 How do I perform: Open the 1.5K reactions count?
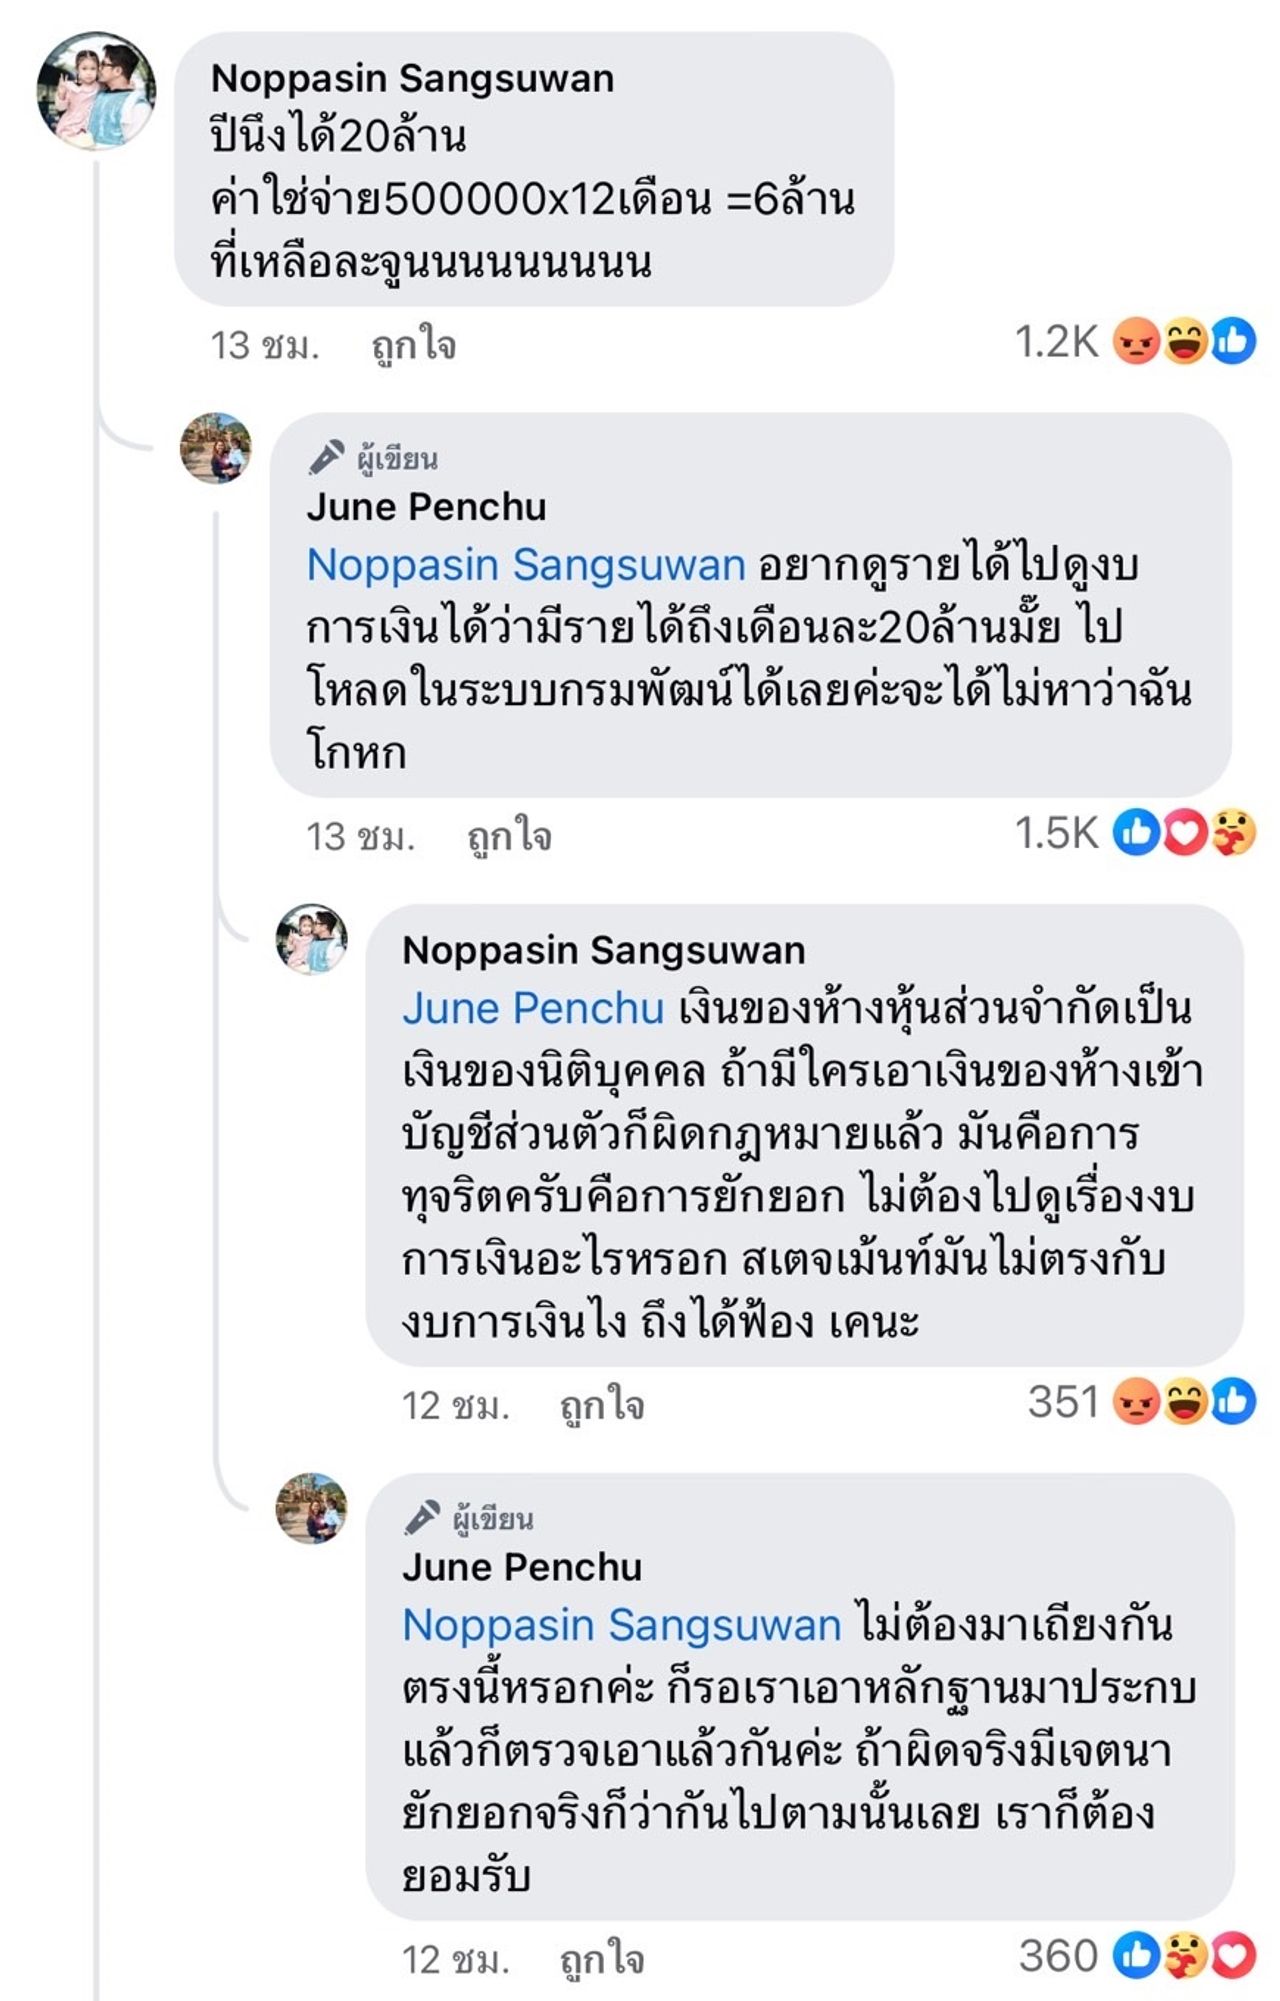tap(1056, 833)
